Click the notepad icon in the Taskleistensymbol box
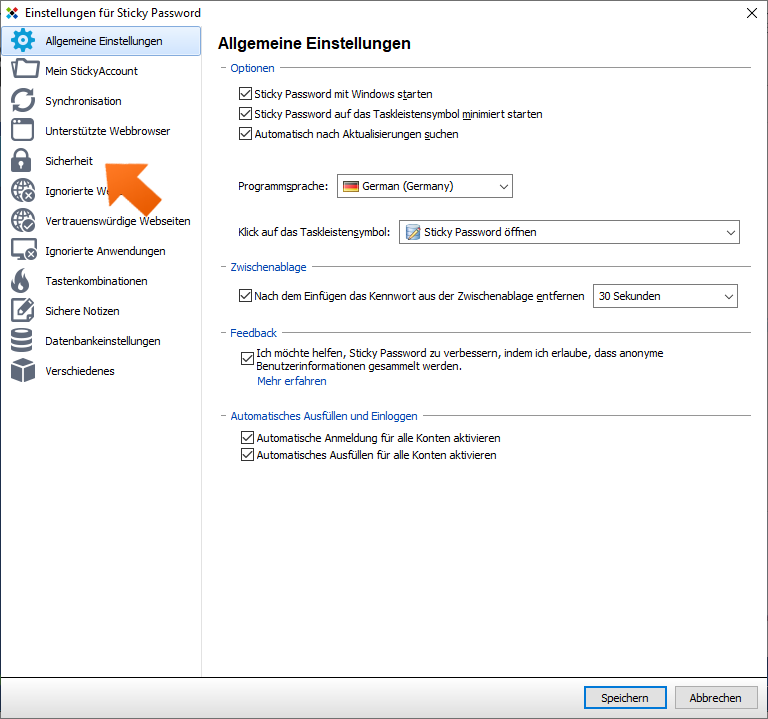The image size is (768, 719). tap(413, 232)
